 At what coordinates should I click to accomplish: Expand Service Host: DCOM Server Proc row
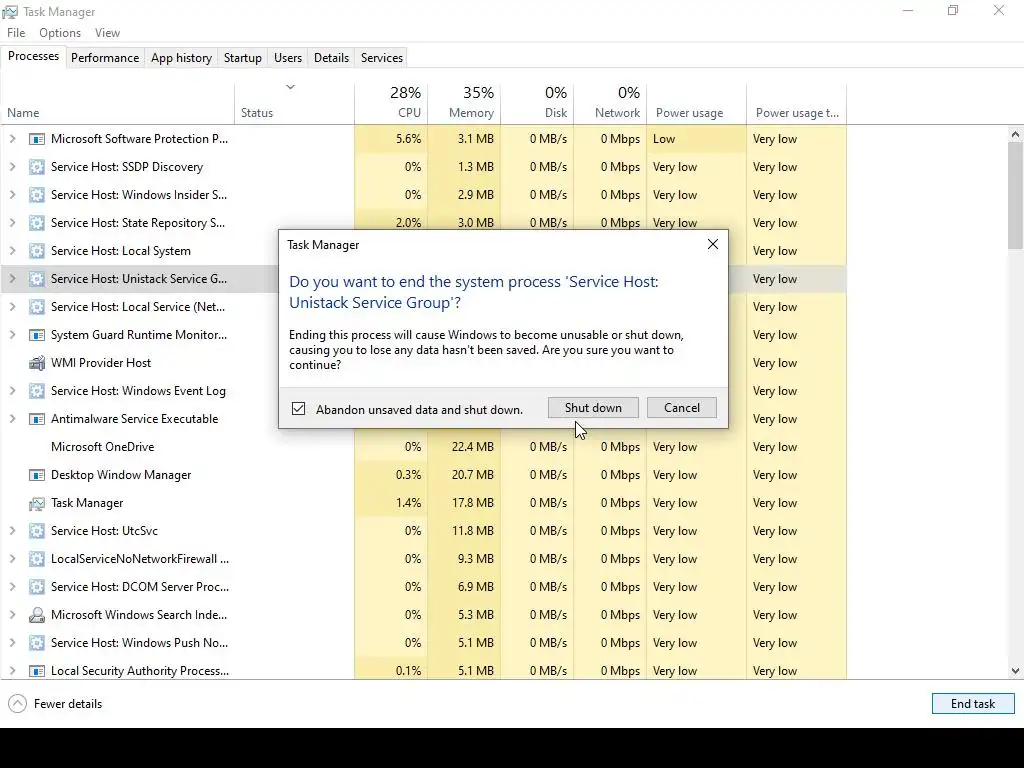click(12, 586)
